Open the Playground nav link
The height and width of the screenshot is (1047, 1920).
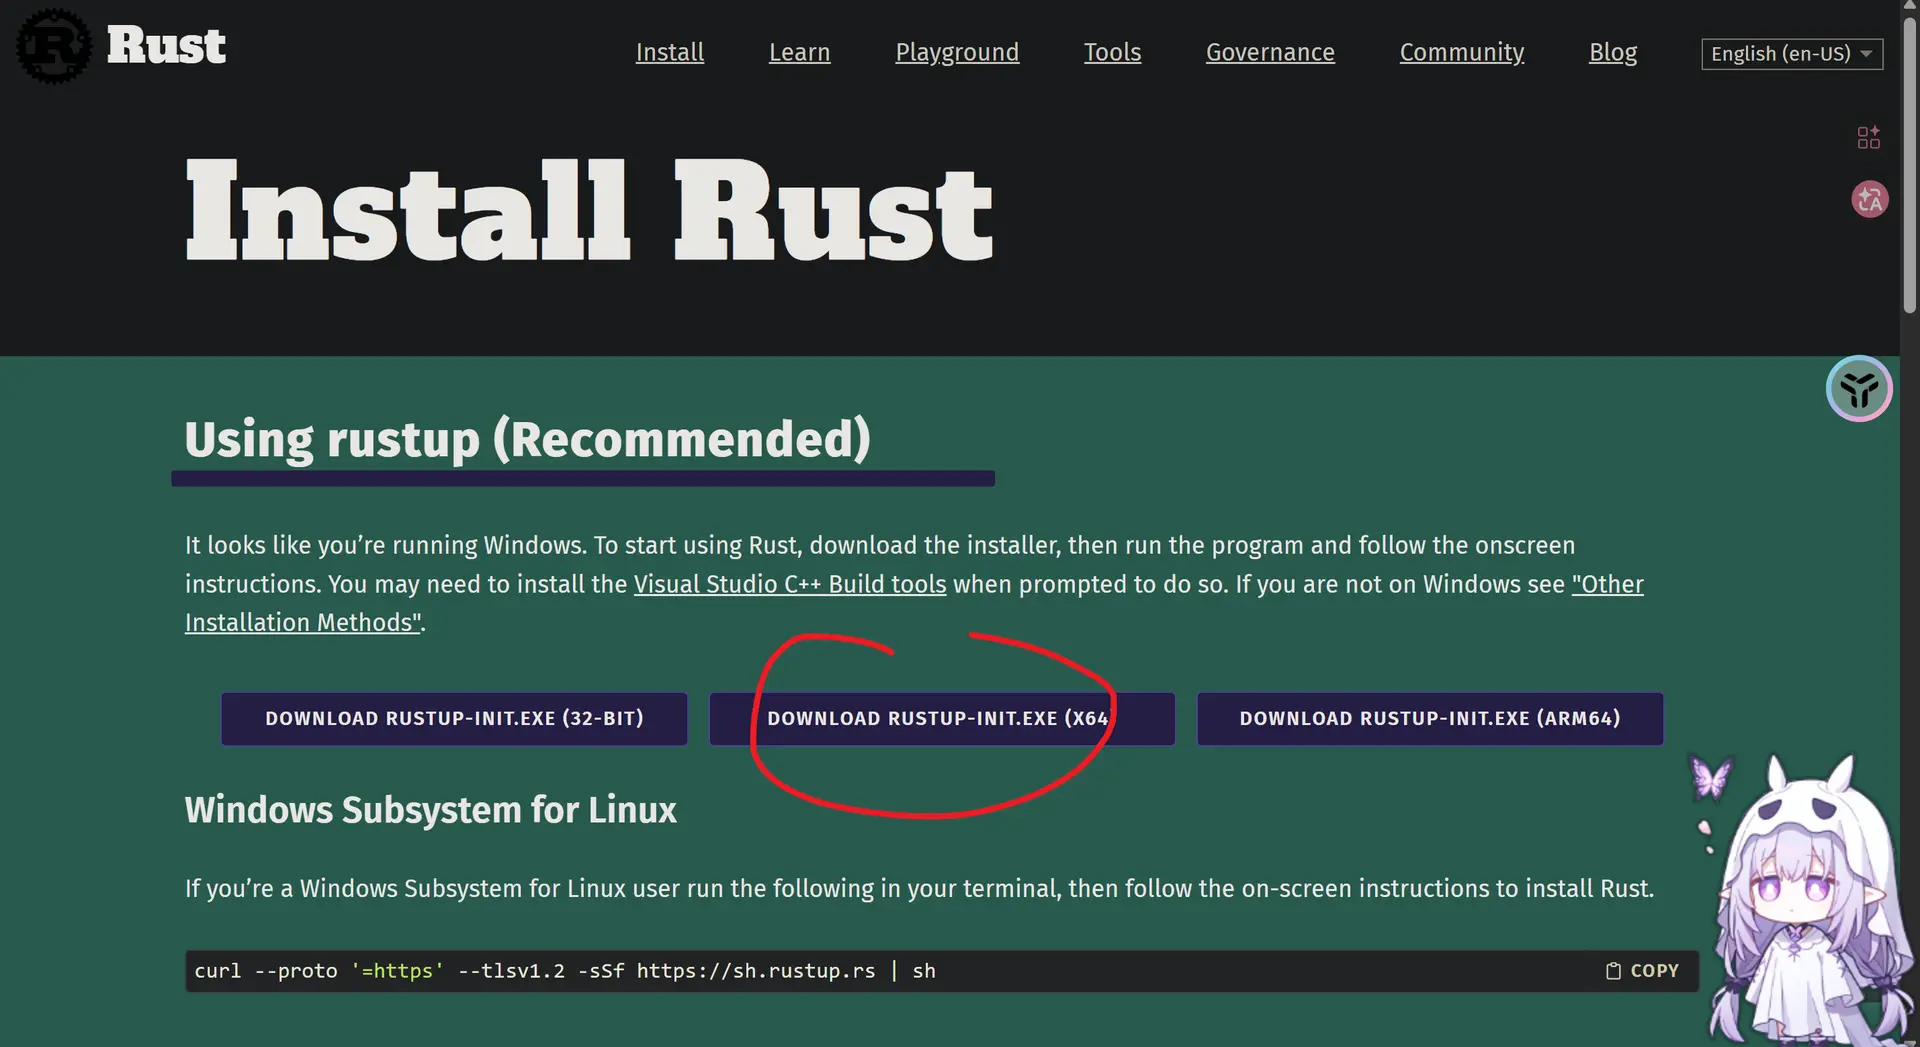pos(957,53)
